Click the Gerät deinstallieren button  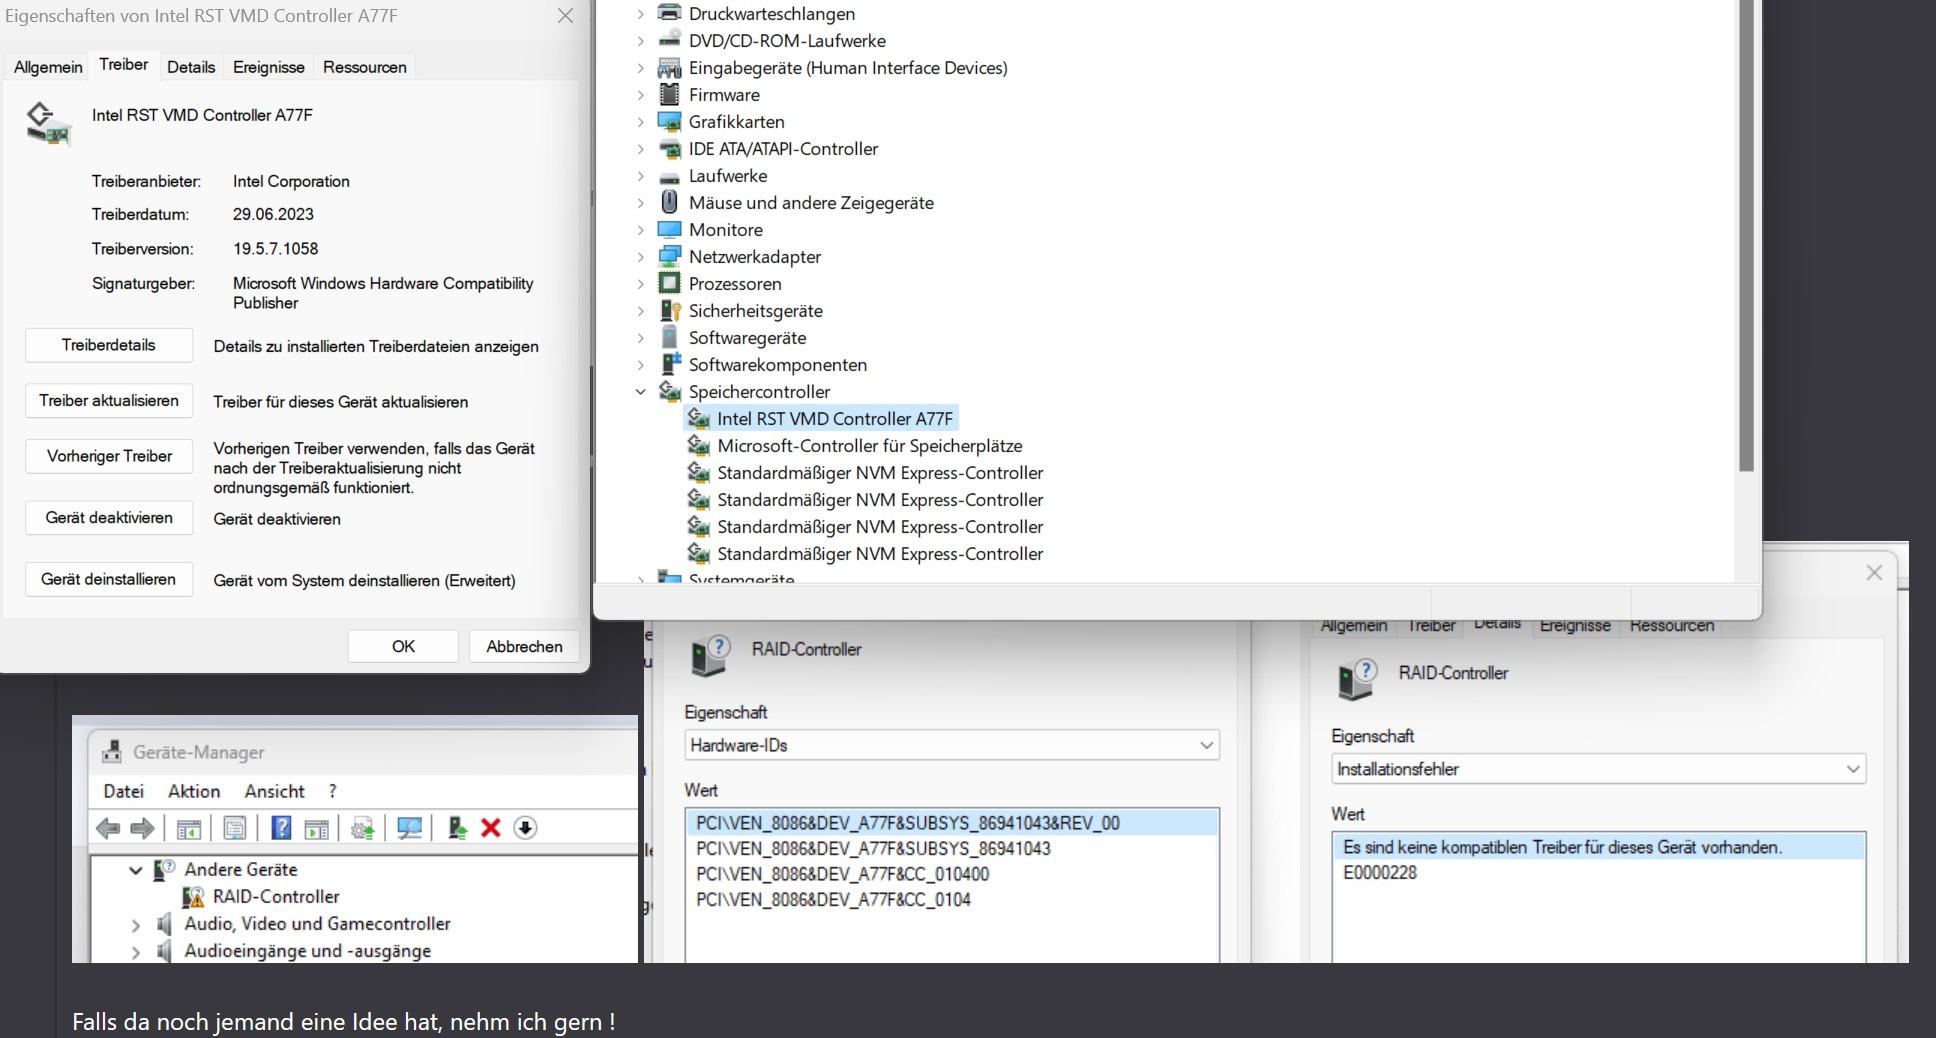pyautogui.click(x=109, y=579)
